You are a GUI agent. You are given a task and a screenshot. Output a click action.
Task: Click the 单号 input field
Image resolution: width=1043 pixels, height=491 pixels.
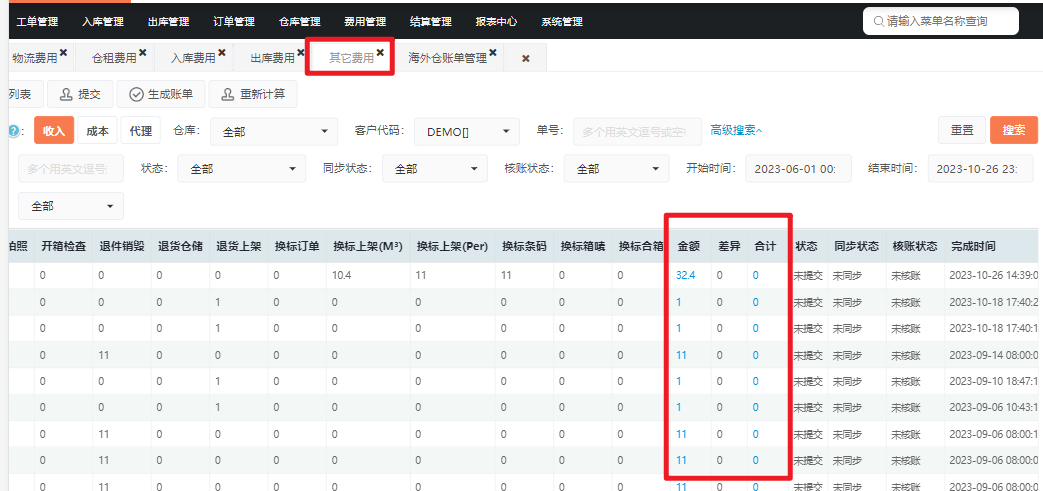coord(638,132)
